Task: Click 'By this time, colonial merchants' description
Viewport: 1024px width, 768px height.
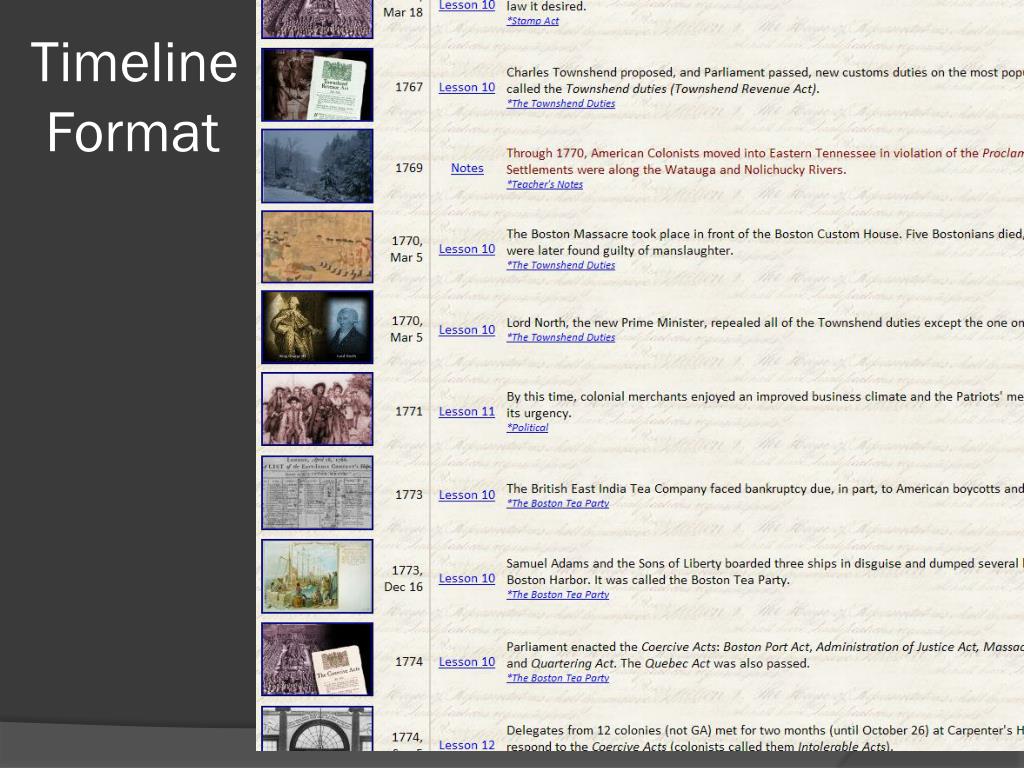Action: [765, 405]
